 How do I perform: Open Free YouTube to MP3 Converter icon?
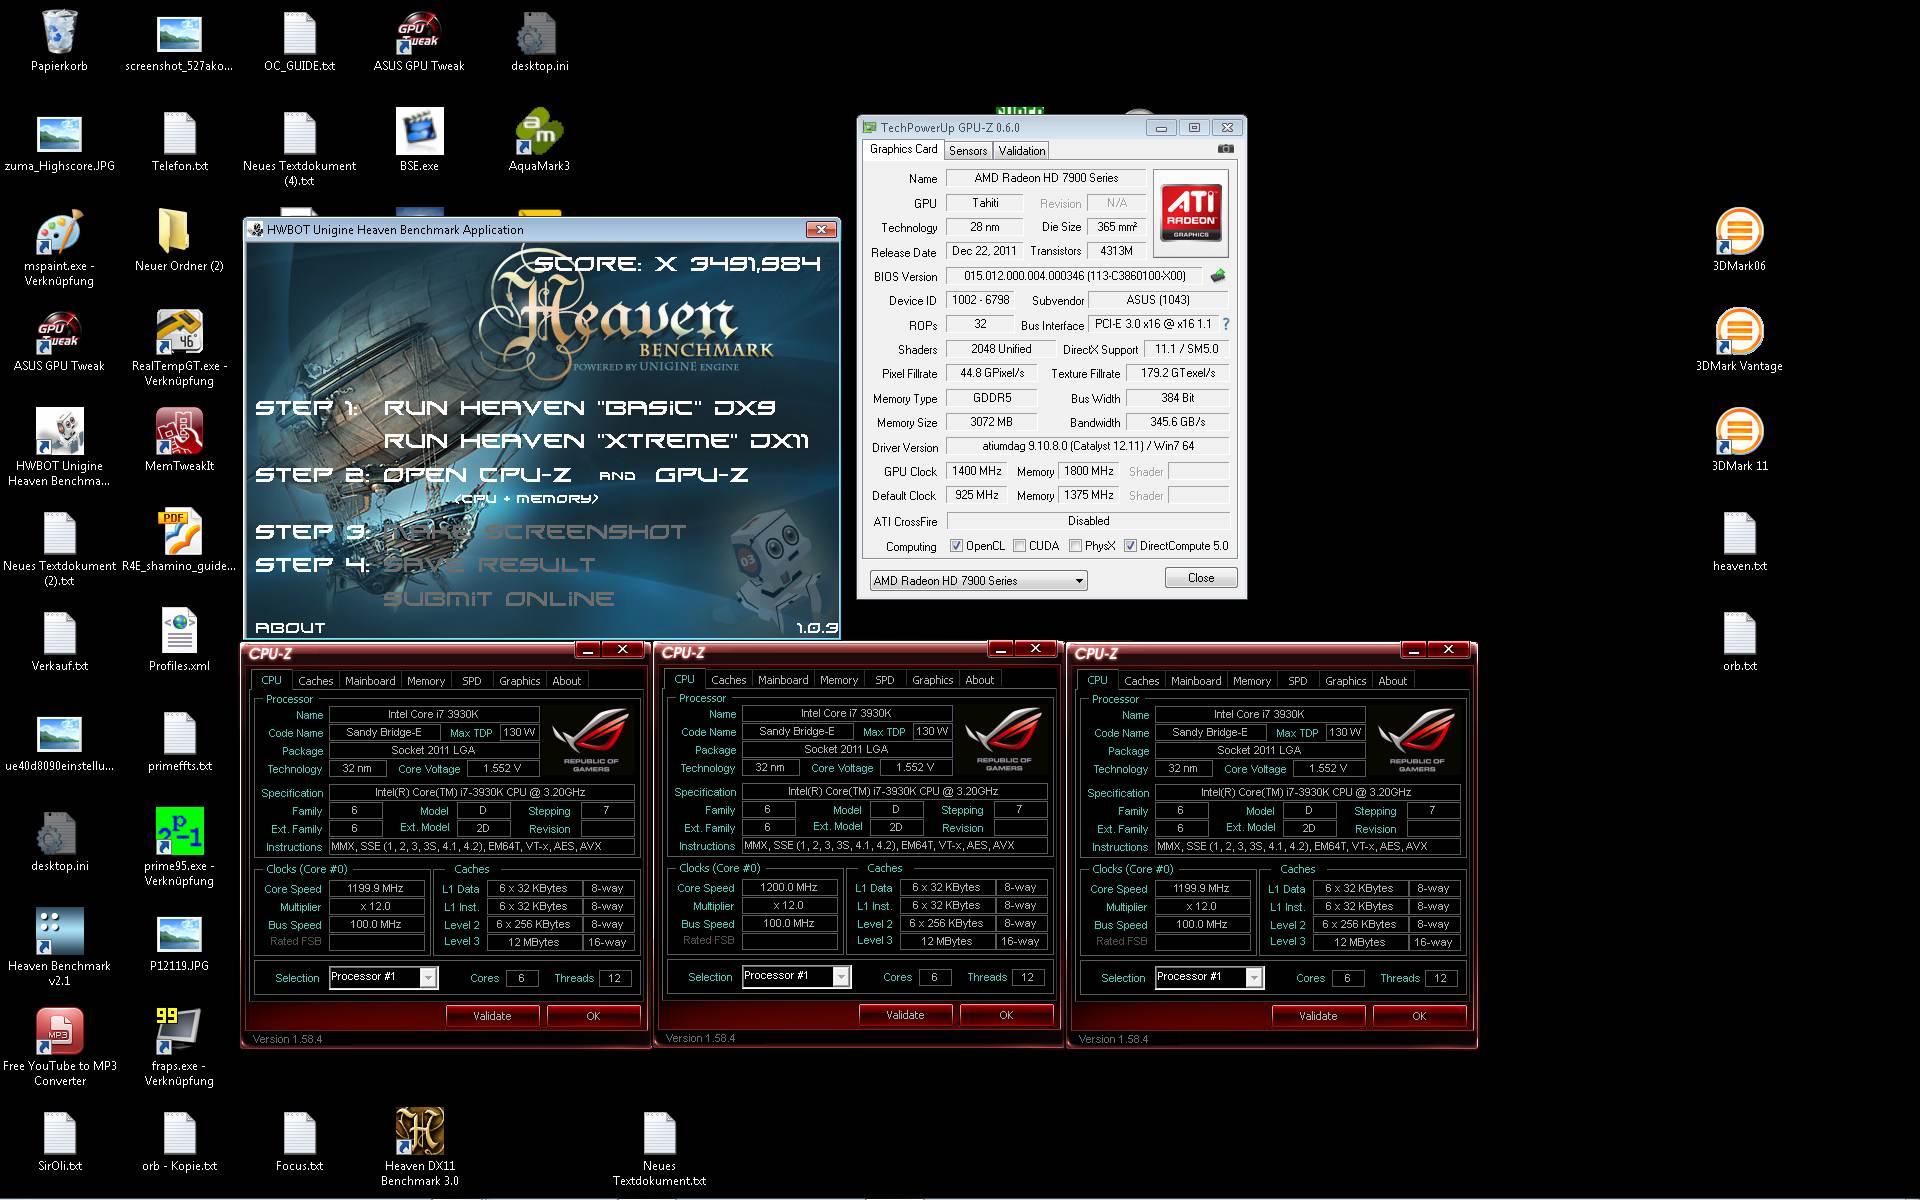[59, 1032]
